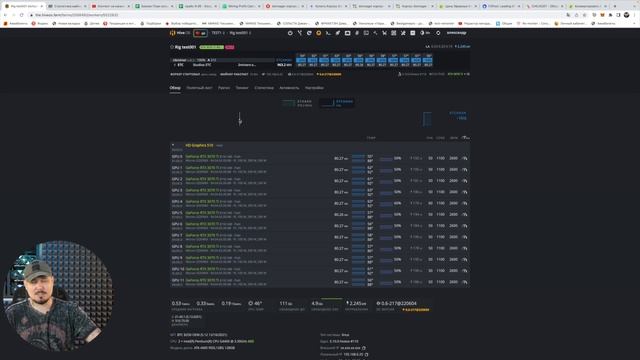
Task: Open tuning speedometer icon for GPU 0
Action: [x=464, y=158]
